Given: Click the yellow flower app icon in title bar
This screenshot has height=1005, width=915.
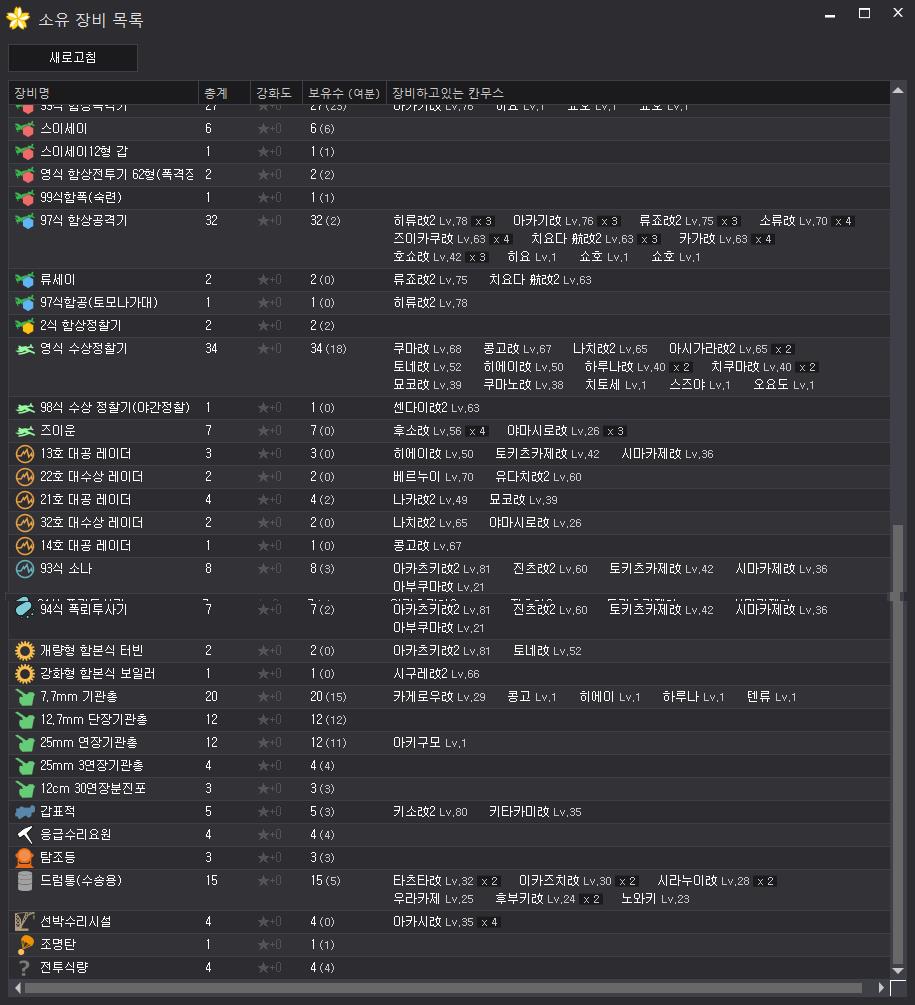Looking at the screenshot, I should (17, 19).
